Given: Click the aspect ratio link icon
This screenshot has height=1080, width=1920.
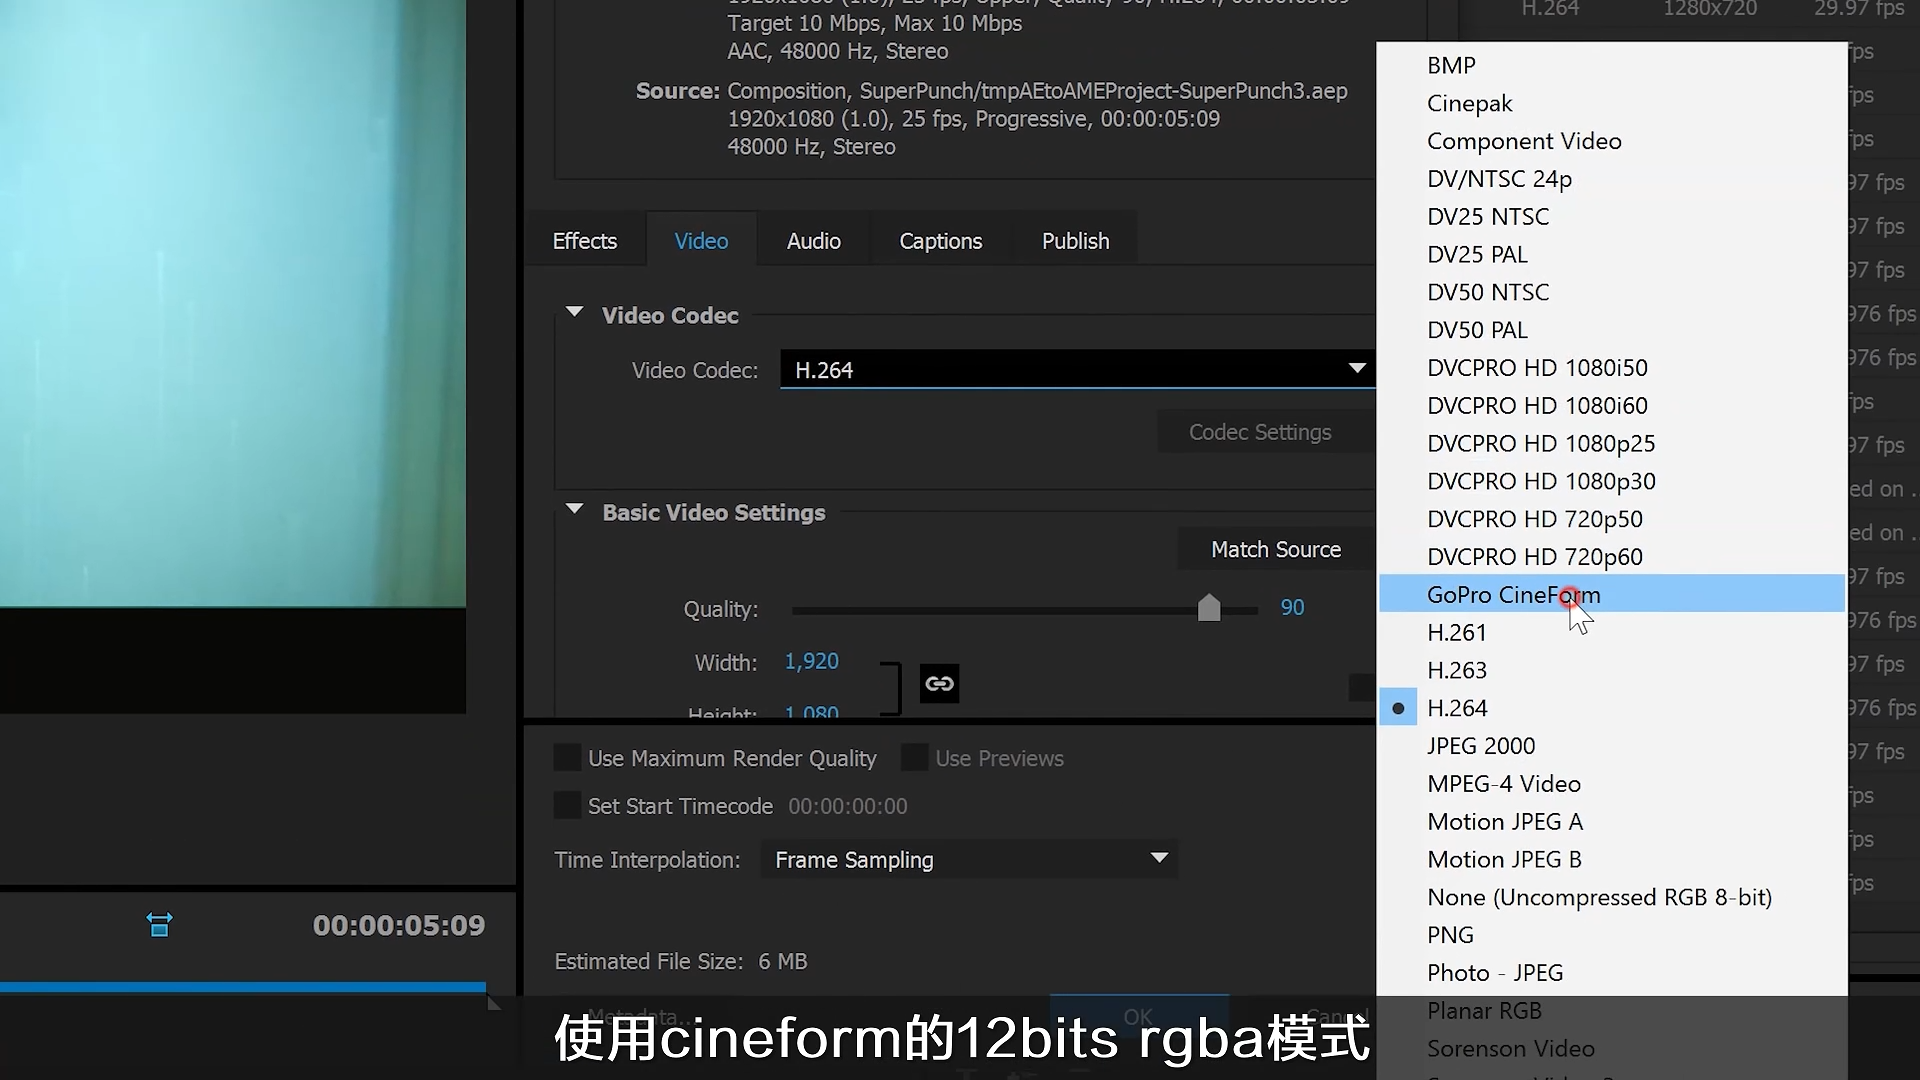Looking at the screenshot, I should tap(939, 684).
